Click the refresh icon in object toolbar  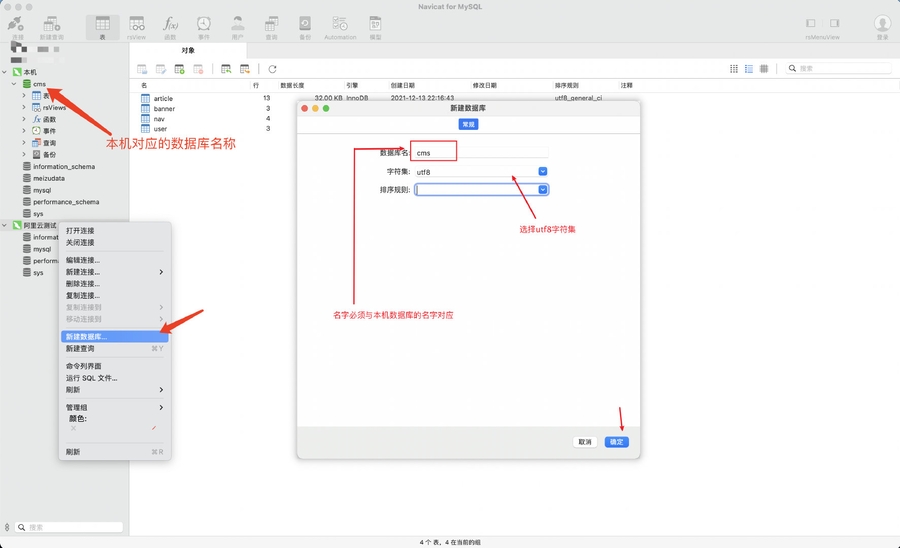(272, 69)
